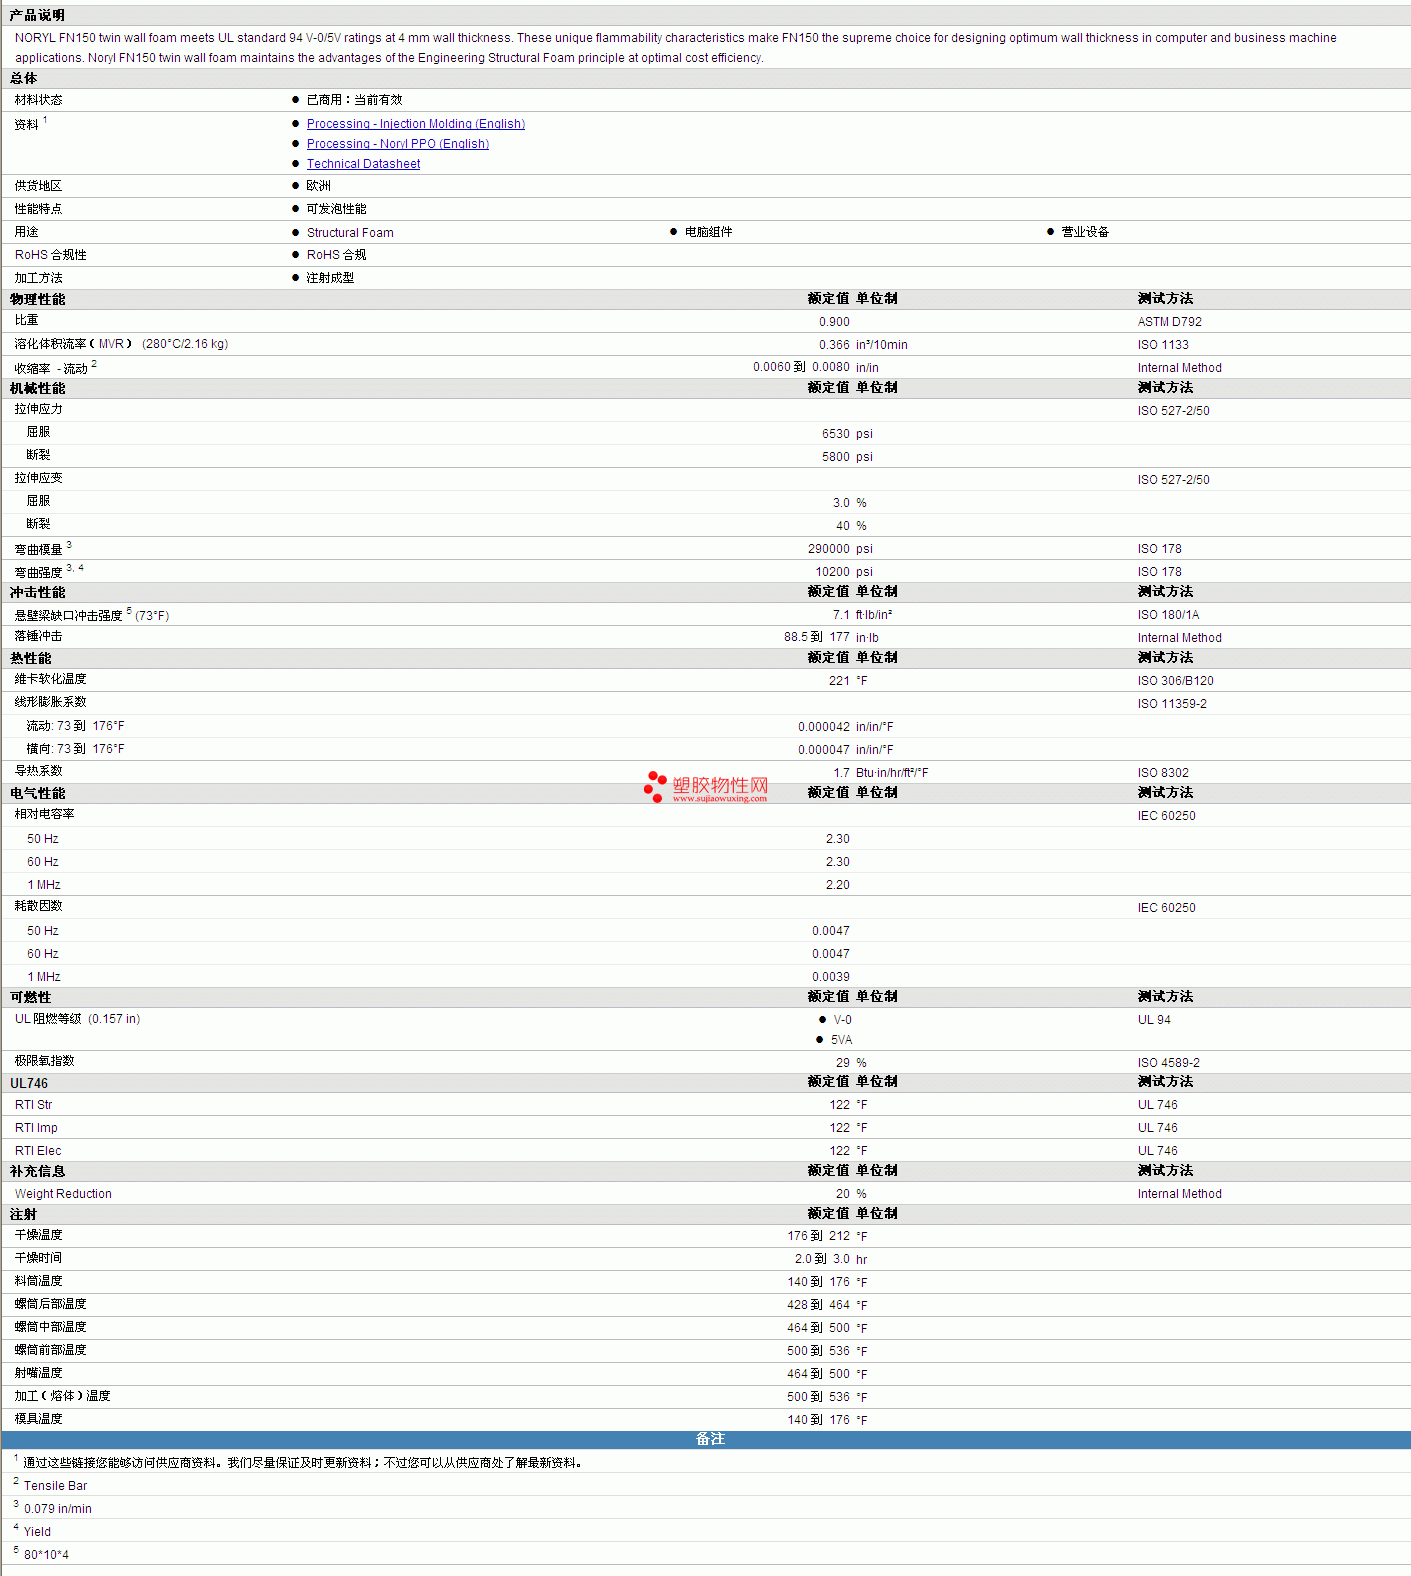Click the blue 备注 notes header bar
The height and width of the screenshot is (1576, 1411).
706,1439
